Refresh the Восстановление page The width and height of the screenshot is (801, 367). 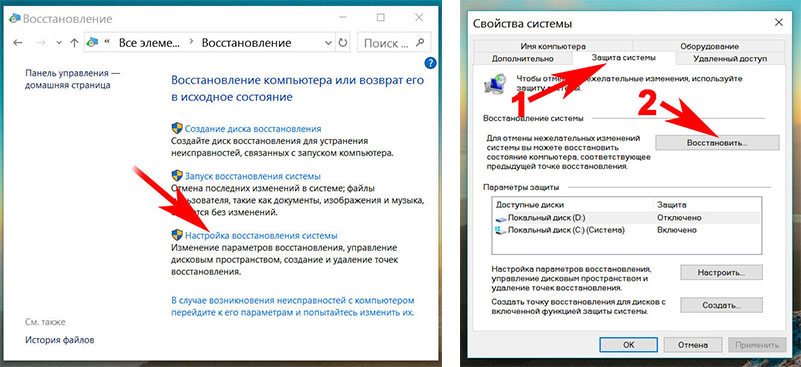tap(343, 43)
